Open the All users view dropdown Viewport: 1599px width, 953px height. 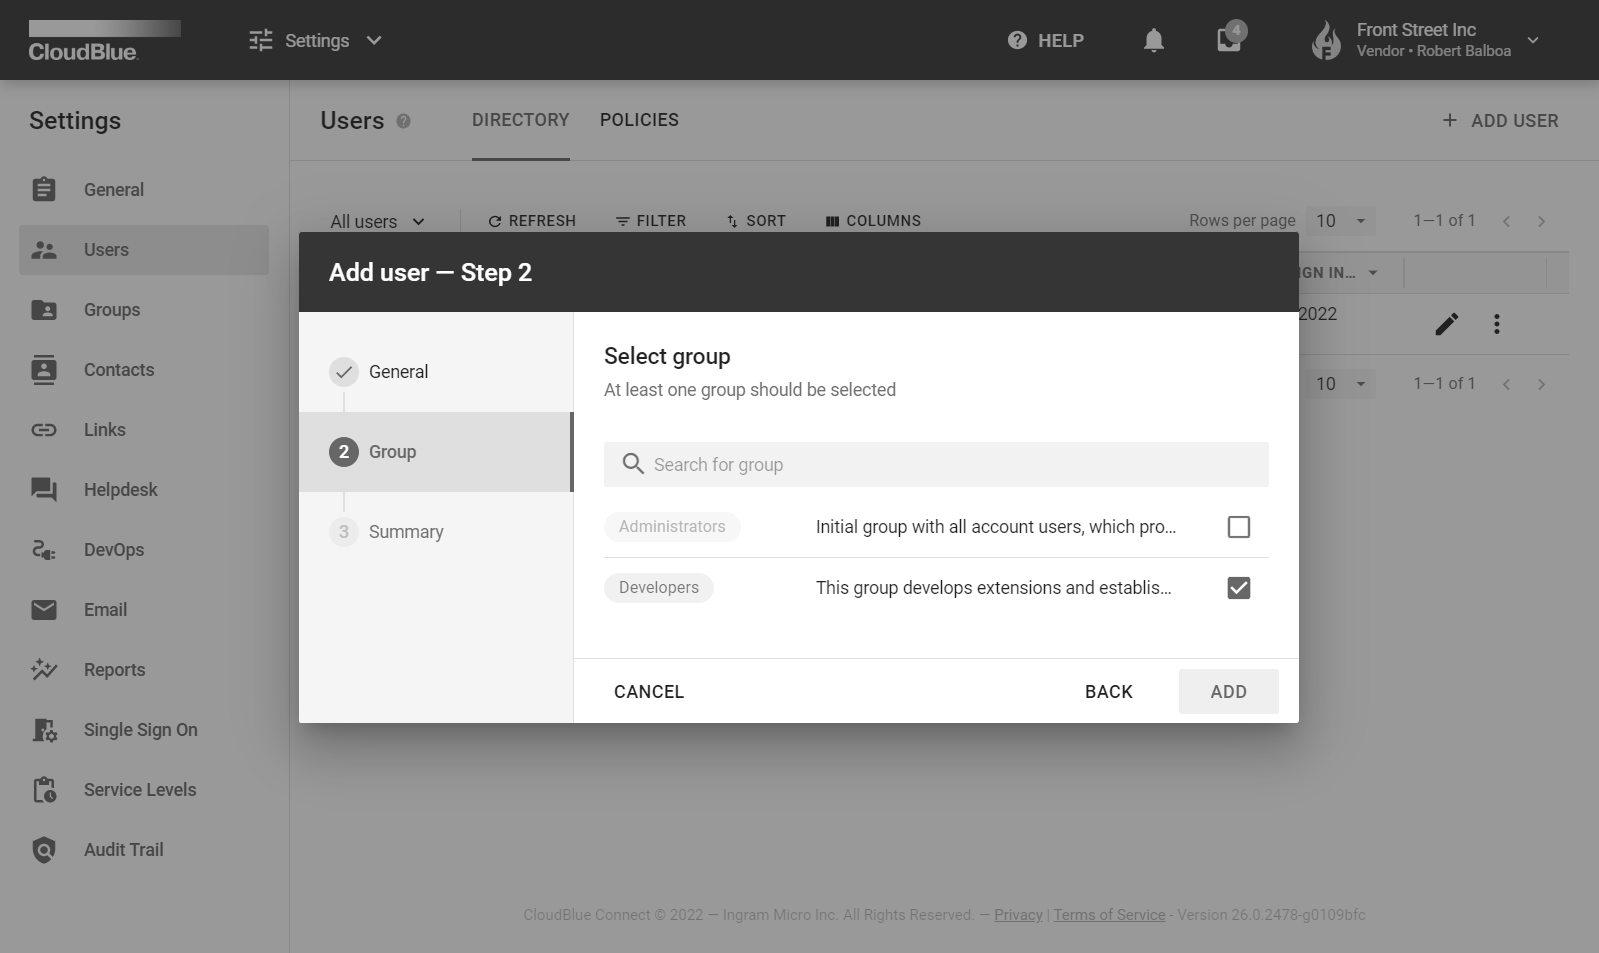click(378, 221)
